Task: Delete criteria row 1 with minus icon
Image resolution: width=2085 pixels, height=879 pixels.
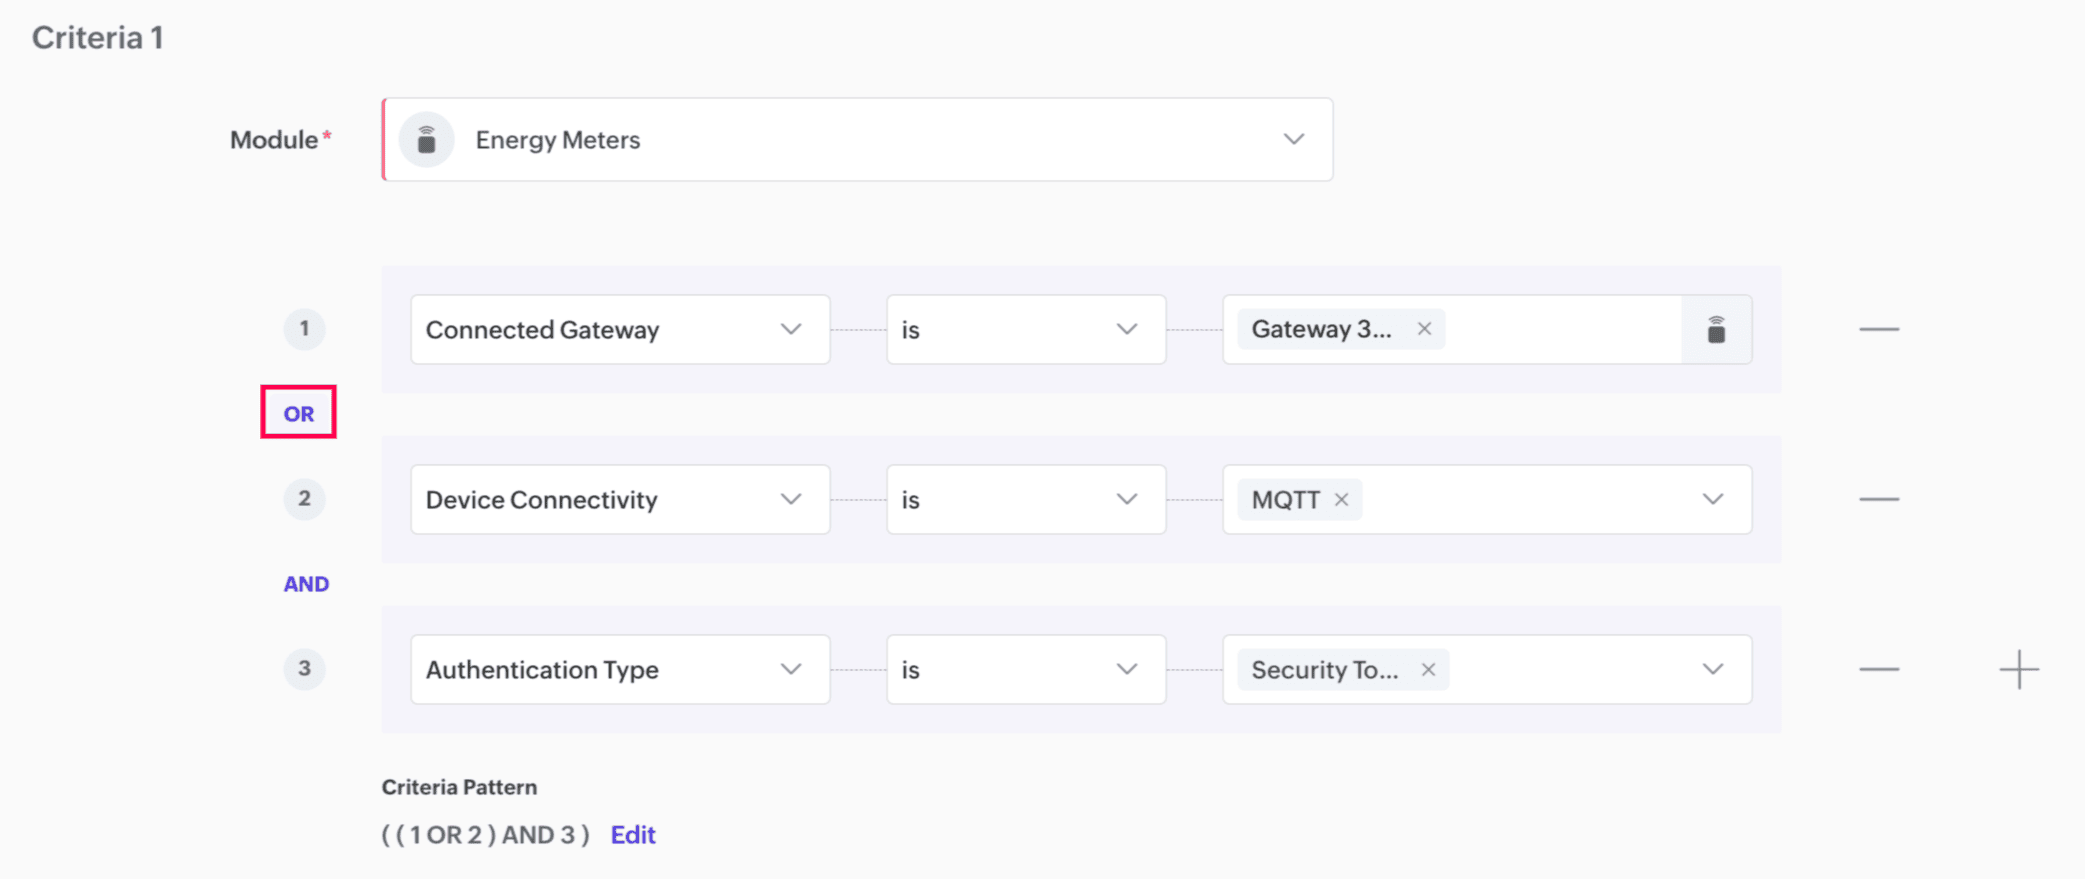Action: pos(1879,329)
